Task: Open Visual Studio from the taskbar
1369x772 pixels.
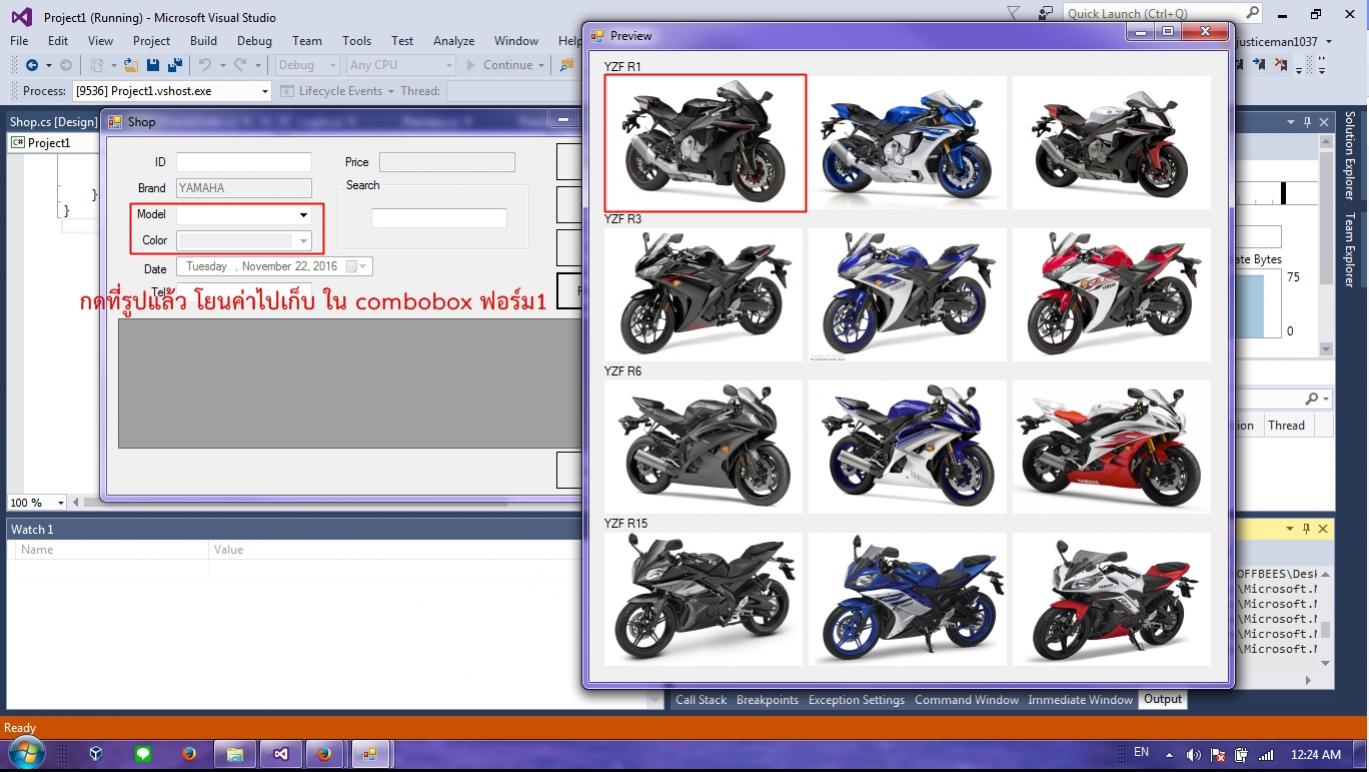Action: pyautogui.click(x=281, y=754)
